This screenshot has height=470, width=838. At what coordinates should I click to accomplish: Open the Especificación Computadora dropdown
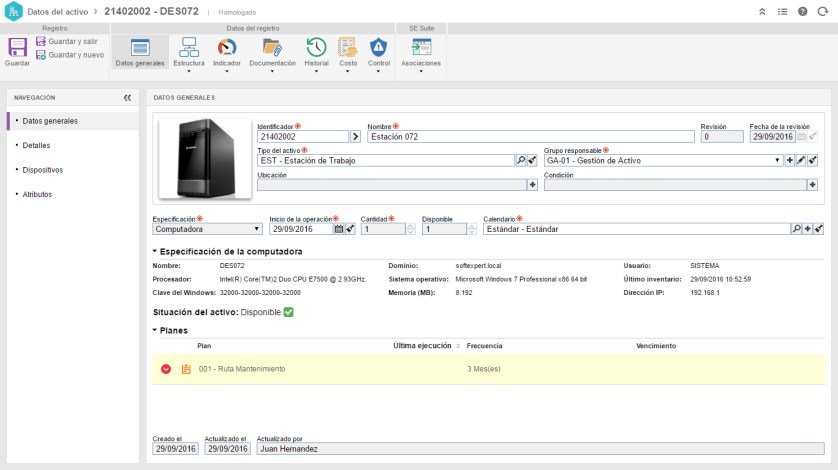(x=207, y=229)
